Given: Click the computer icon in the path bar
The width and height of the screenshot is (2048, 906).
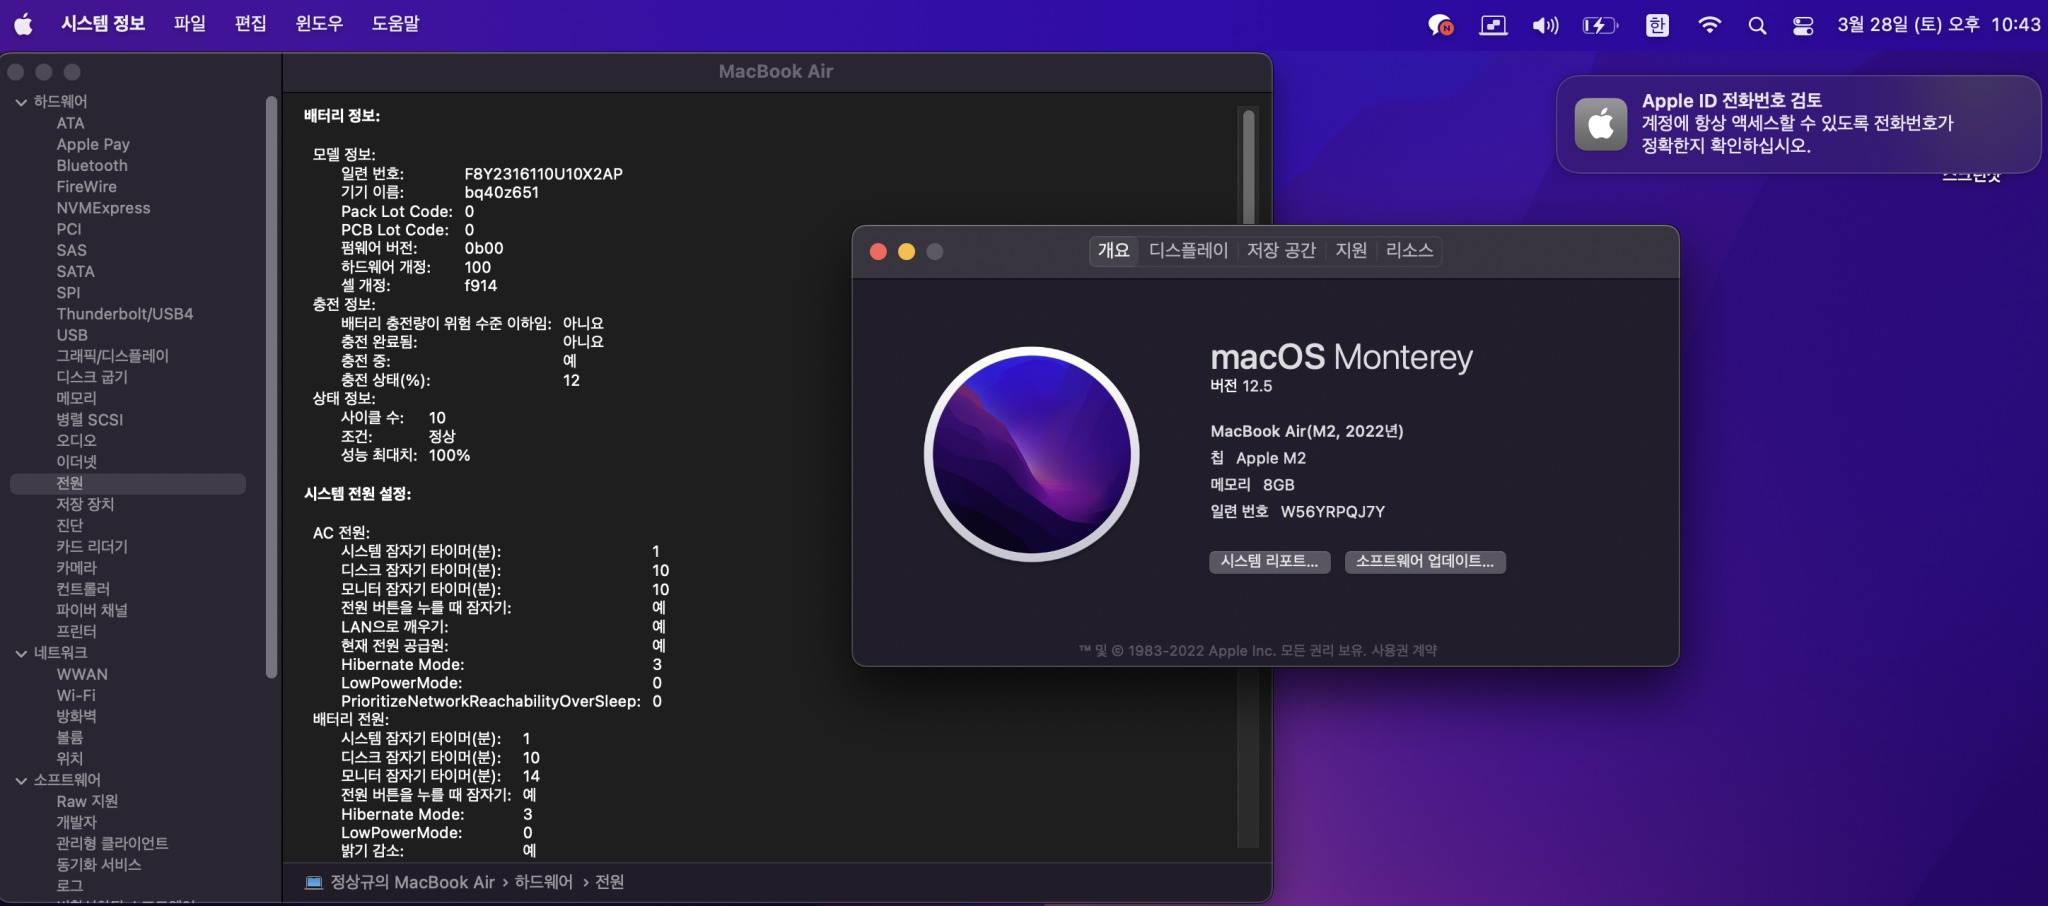Looking at the screenshot, I should pyautogui.click(x=314, y=882).
